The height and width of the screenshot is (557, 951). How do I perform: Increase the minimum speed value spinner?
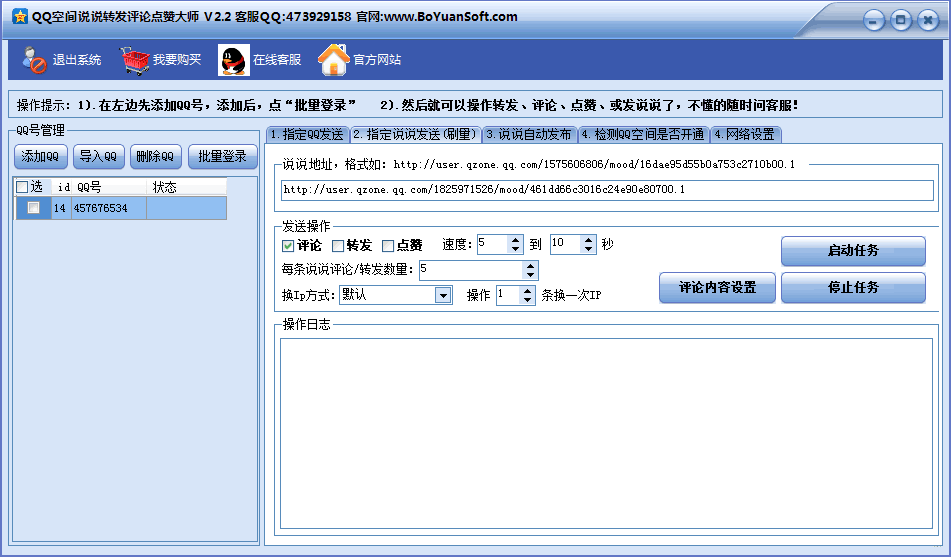[516, 240]
